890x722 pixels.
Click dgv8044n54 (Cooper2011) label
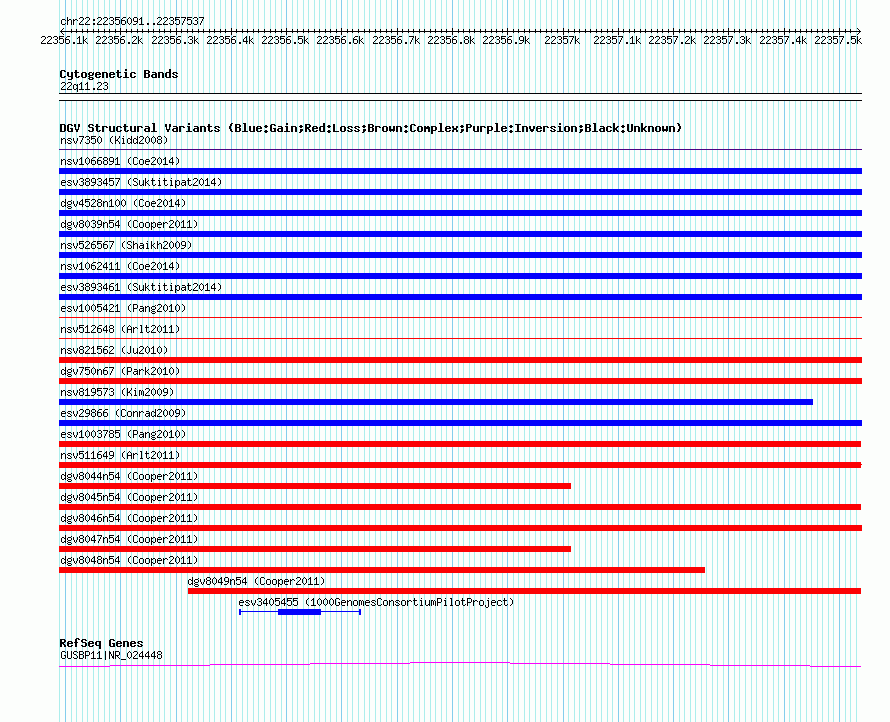129,476
